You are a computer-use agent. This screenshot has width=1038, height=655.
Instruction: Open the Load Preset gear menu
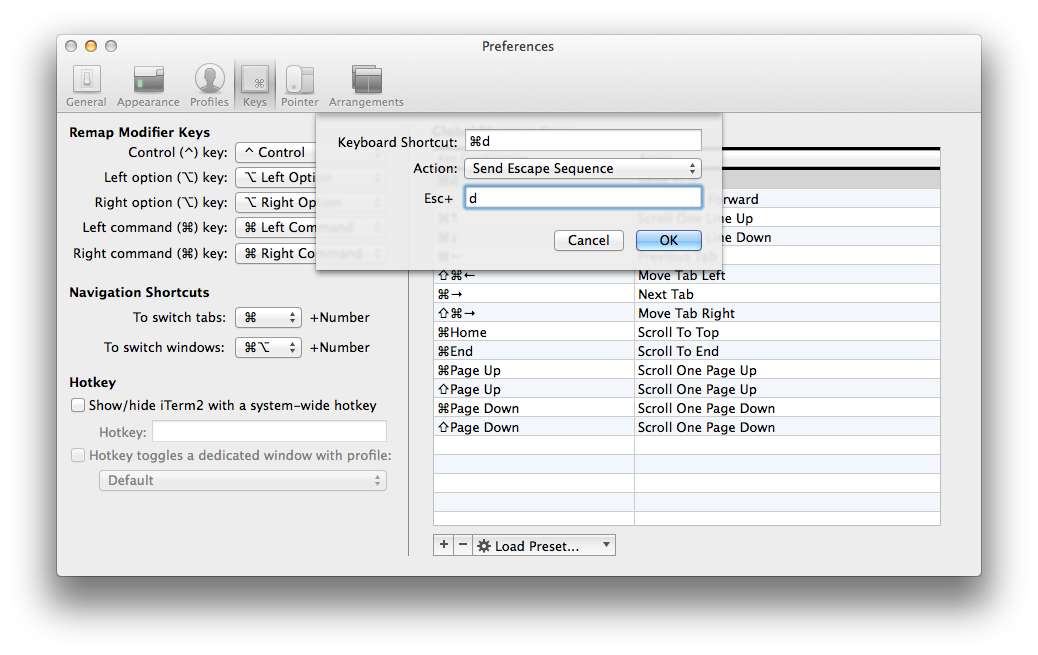point(544,545)
